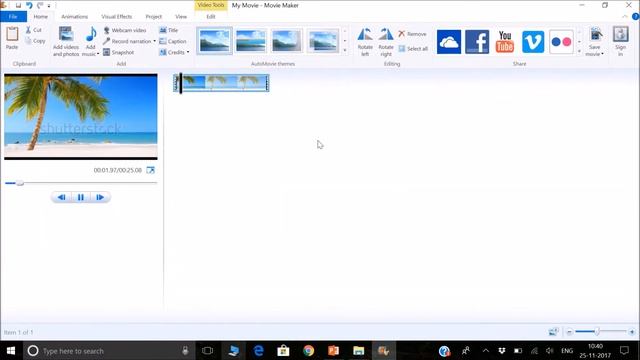Select the second AutoMovie theme thumbnail
640x360 pixels.
pos(251,41)
